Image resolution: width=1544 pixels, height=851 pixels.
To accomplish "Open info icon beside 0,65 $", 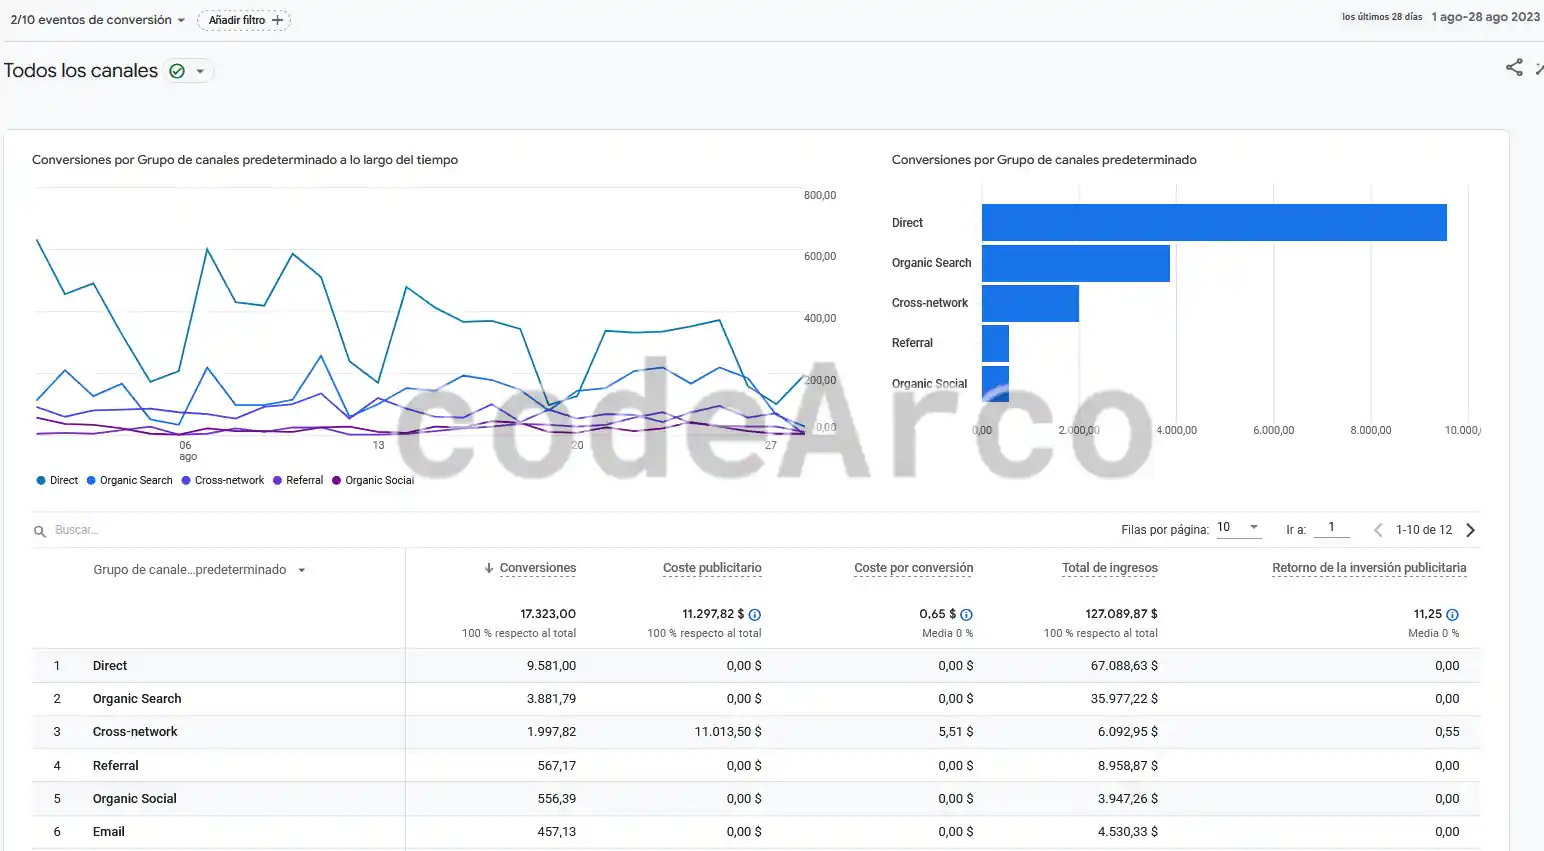I will [967, 615].
